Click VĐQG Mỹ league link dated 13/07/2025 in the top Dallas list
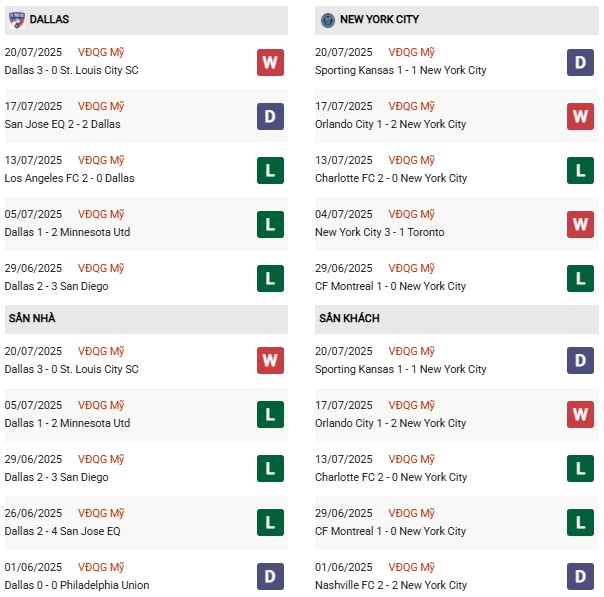 point(103,160)
